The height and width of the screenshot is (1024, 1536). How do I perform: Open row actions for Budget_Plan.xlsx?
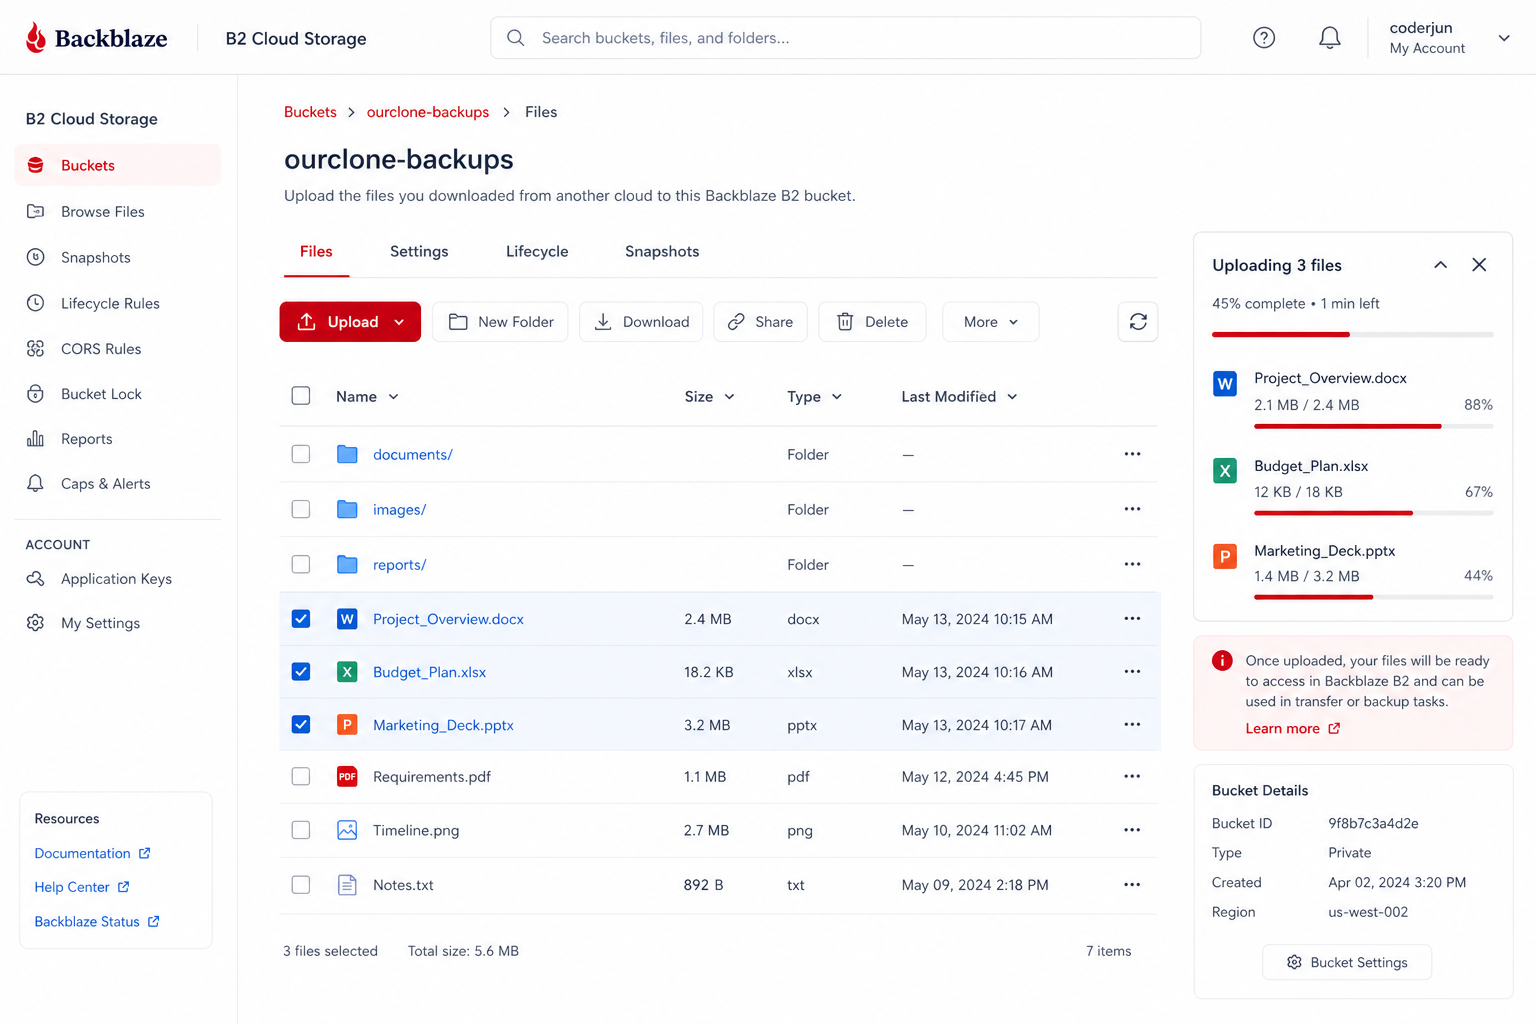coord(1132,672)
